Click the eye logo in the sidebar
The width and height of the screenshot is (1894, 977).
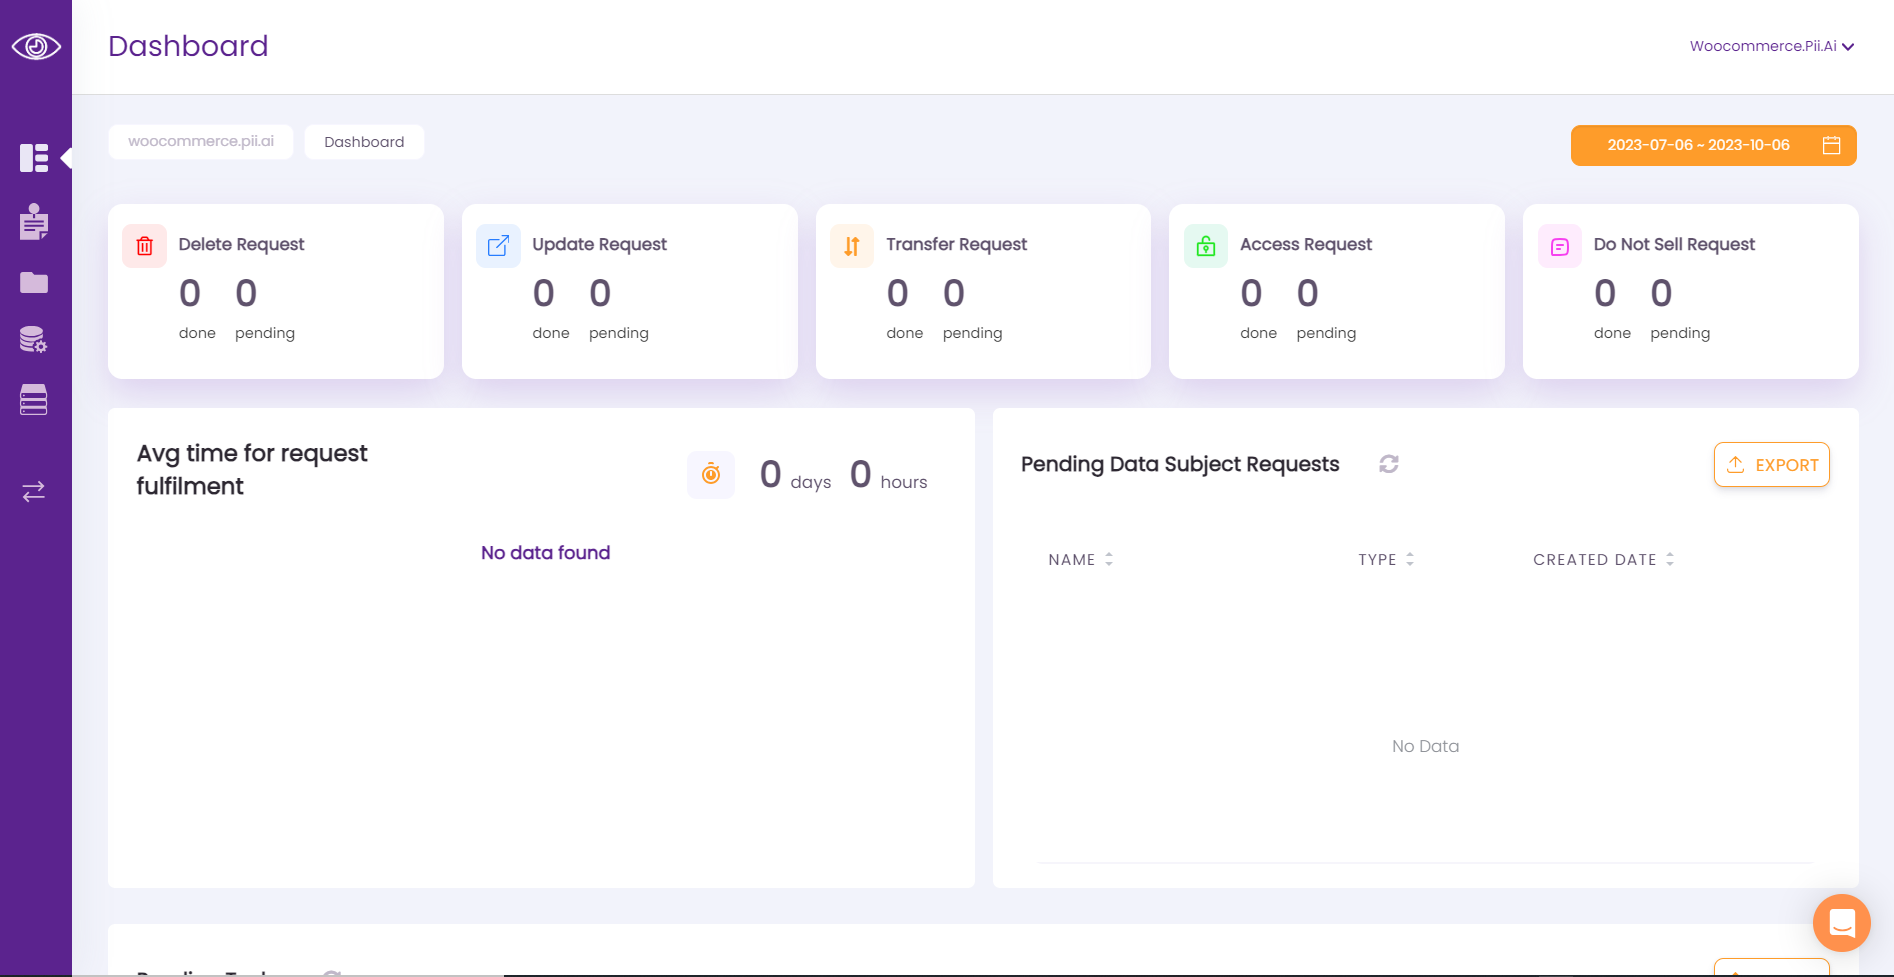(x=36, y=47)
